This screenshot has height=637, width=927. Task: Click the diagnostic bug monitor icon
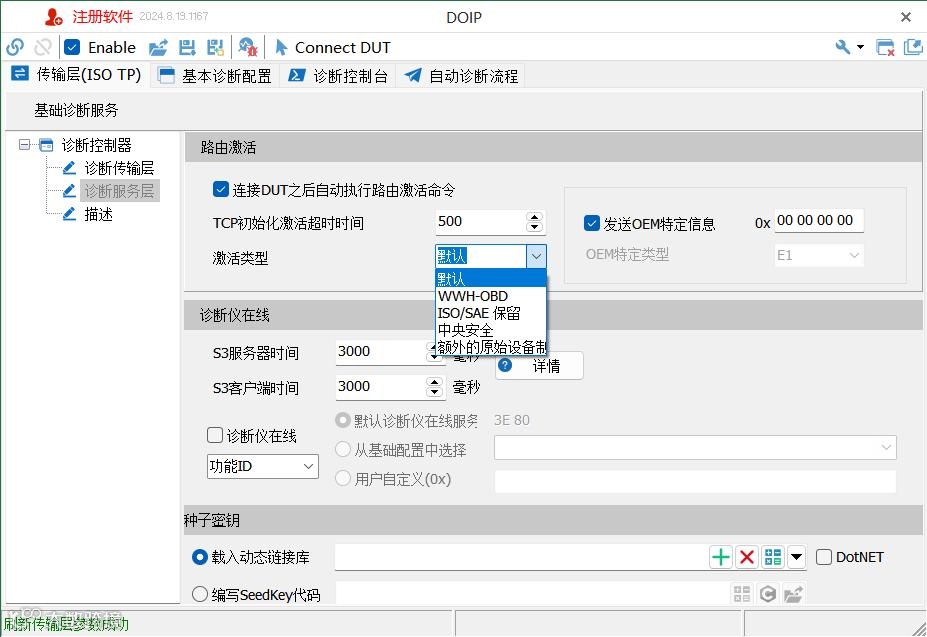248,47
